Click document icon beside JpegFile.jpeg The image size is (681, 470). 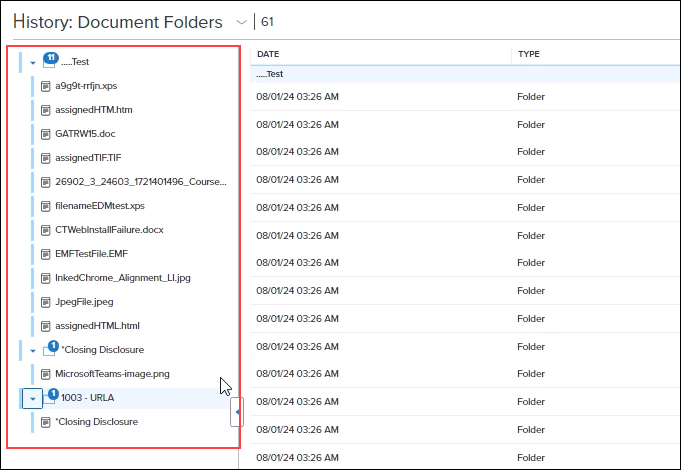[x=46, y=302]
